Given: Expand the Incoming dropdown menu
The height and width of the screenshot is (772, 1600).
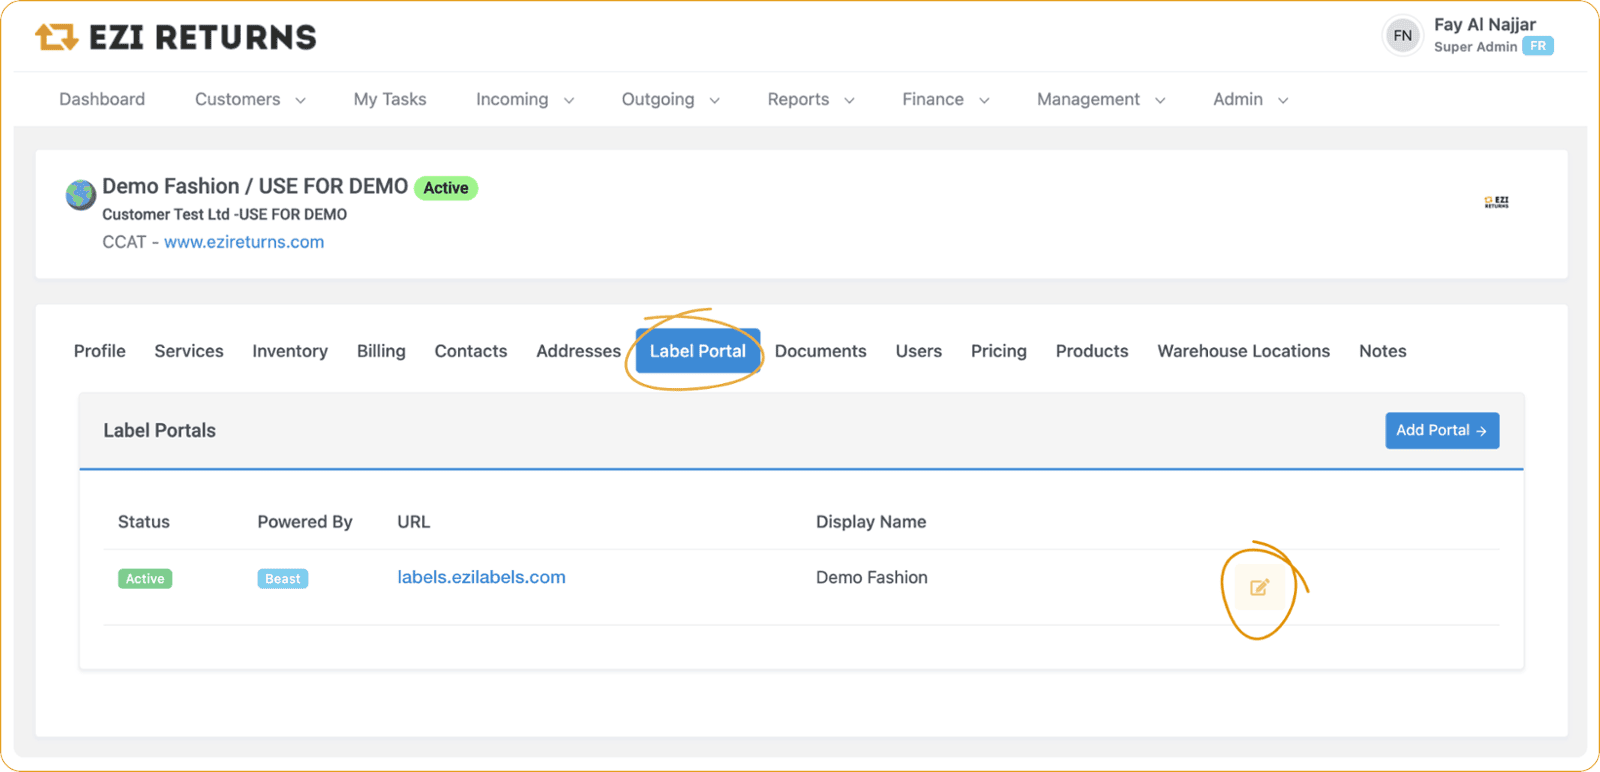Looking at the screenshot, I should click(524, 100).
